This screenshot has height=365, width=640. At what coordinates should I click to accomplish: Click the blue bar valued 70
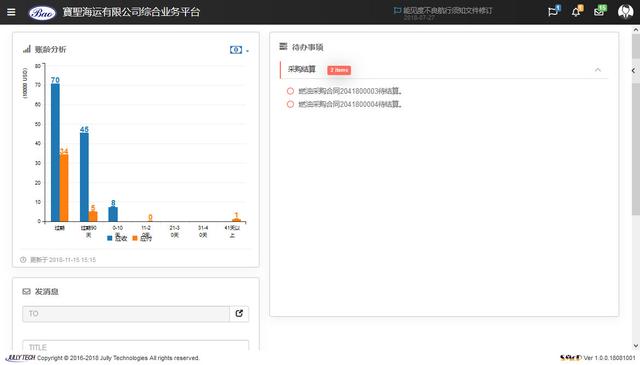coord(55,152)
